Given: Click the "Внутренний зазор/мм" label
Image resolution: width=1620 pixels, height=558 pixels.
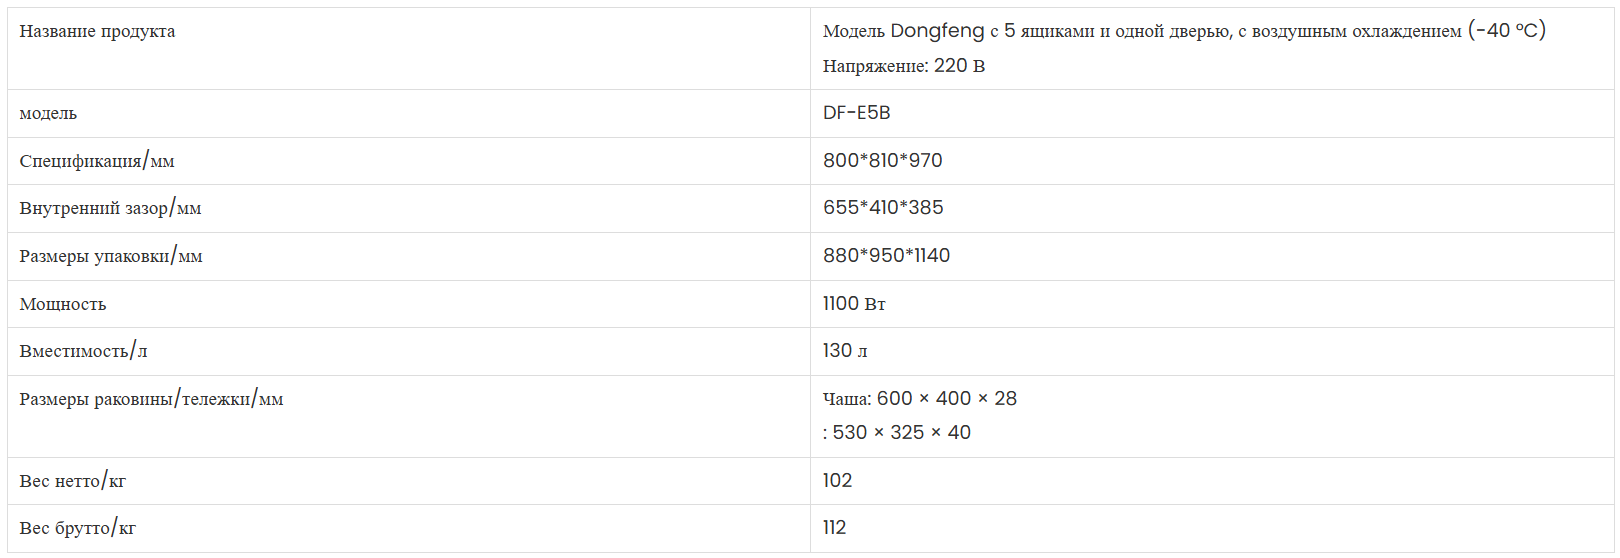Looking at the screenshot, I should (110, 208).
